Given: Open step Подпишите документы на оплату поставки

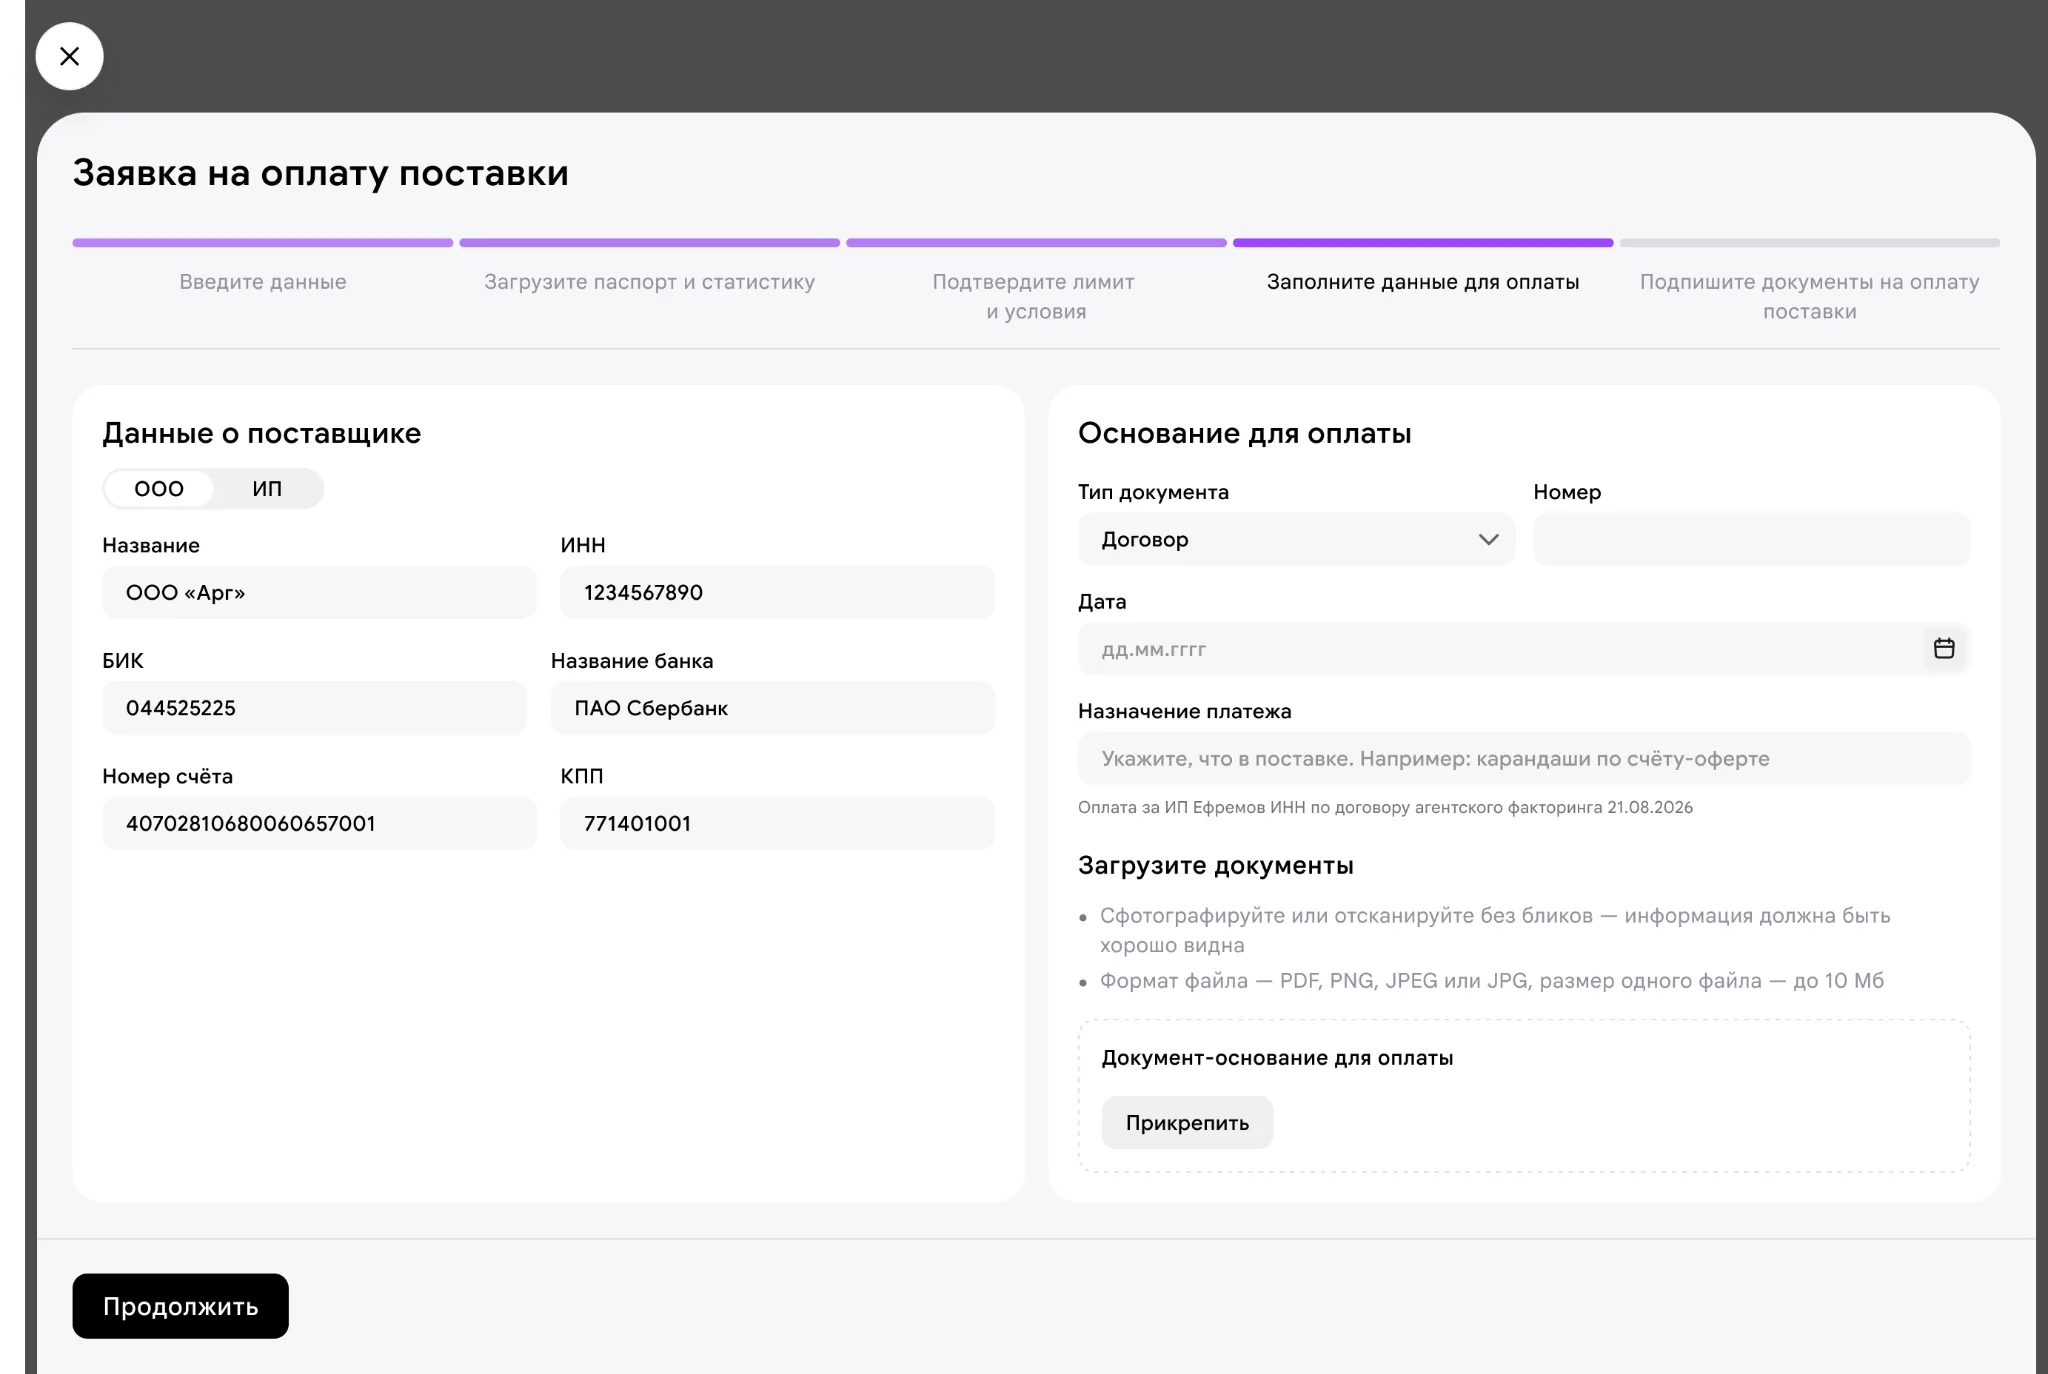Looking at the screenshot, I should [1809, 296].
